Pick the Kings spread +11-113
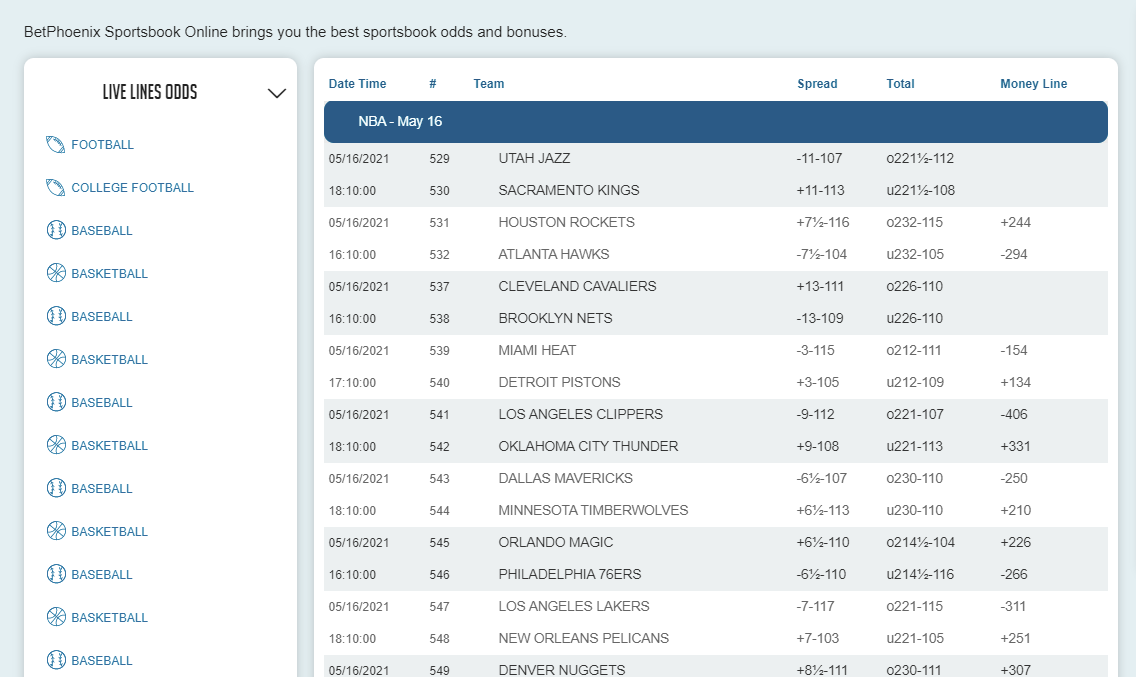 coord(820,191)
